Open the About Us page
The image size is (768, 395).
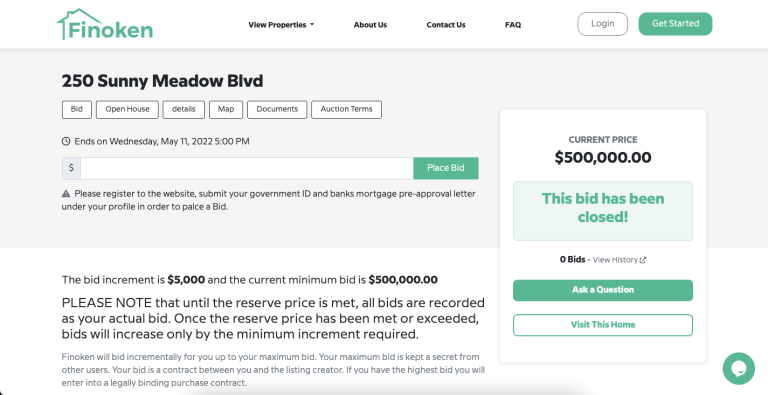[x=370, y=25]
